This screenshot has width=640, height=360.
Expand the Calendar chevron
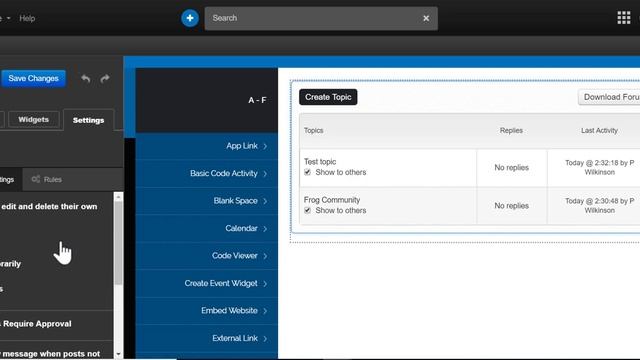click(x=265, y=229)
